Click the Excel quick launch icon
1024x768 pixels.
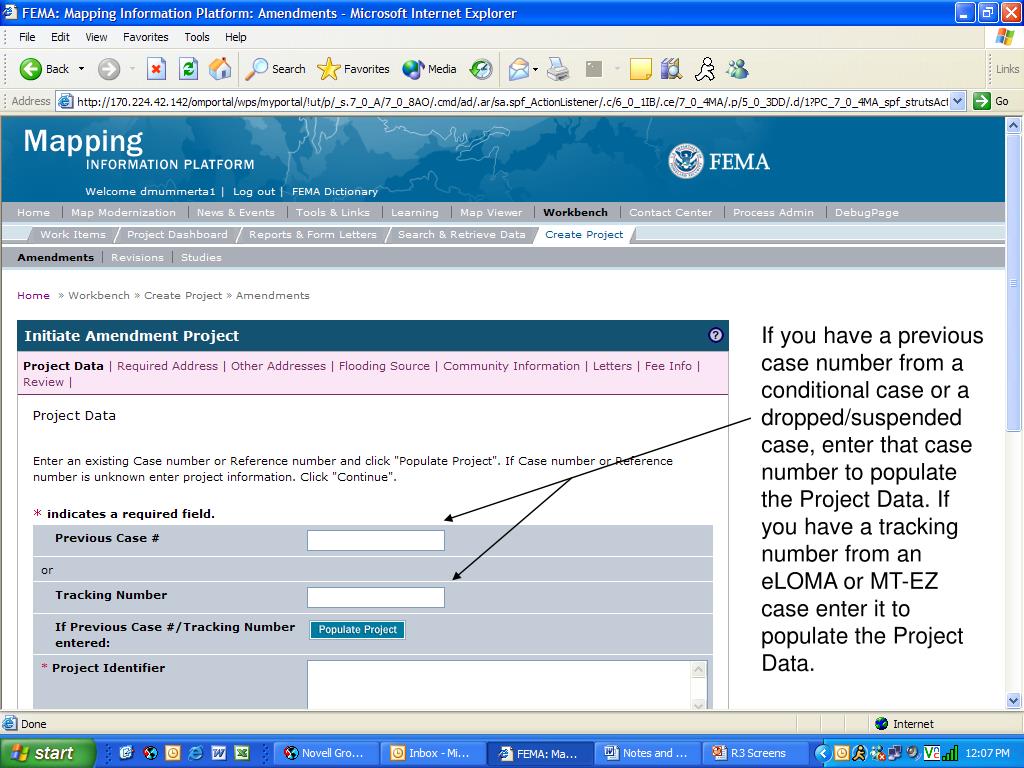tap(242, 753)
